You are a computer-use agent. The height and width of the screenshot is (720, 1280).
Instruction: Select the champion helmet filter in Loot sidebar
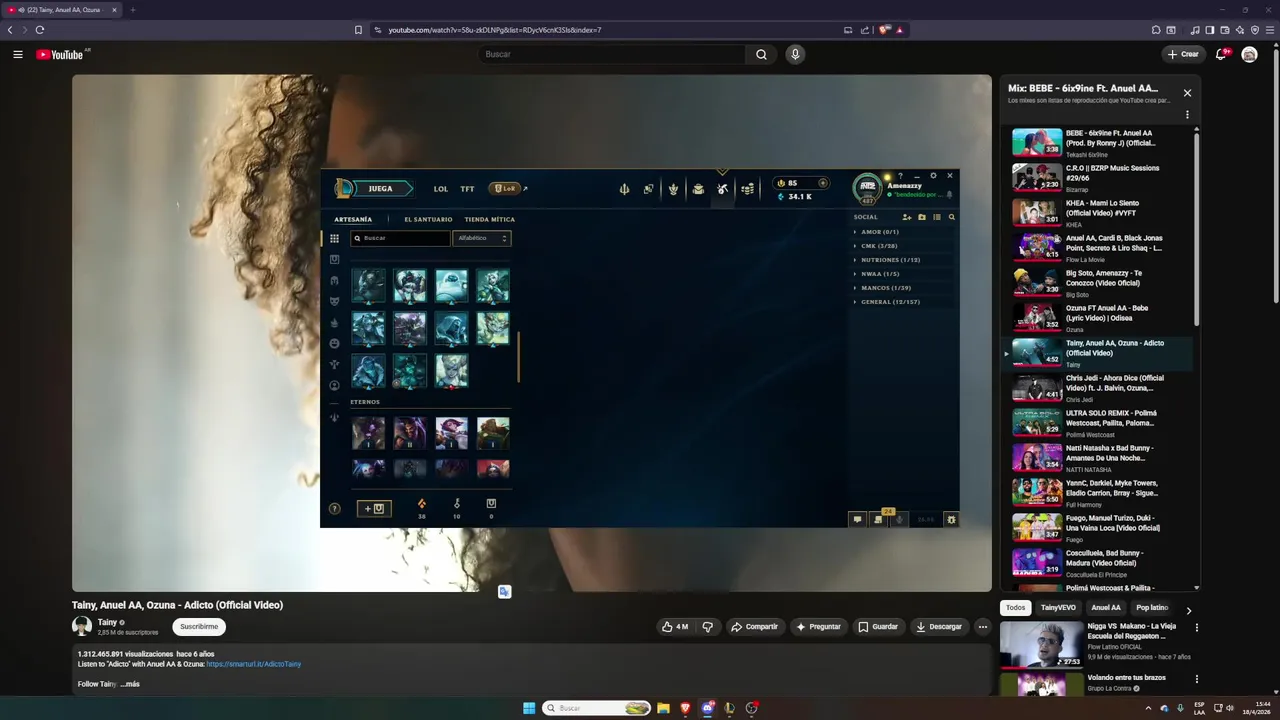334,281
